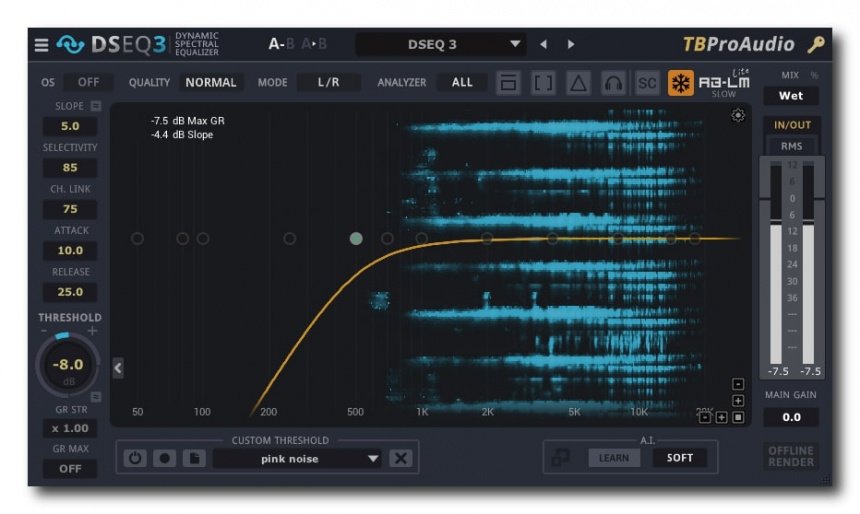The image size is (860, 514).
Task: Open the pink noise threshold dropdown
Action: (x=297, y=459)
